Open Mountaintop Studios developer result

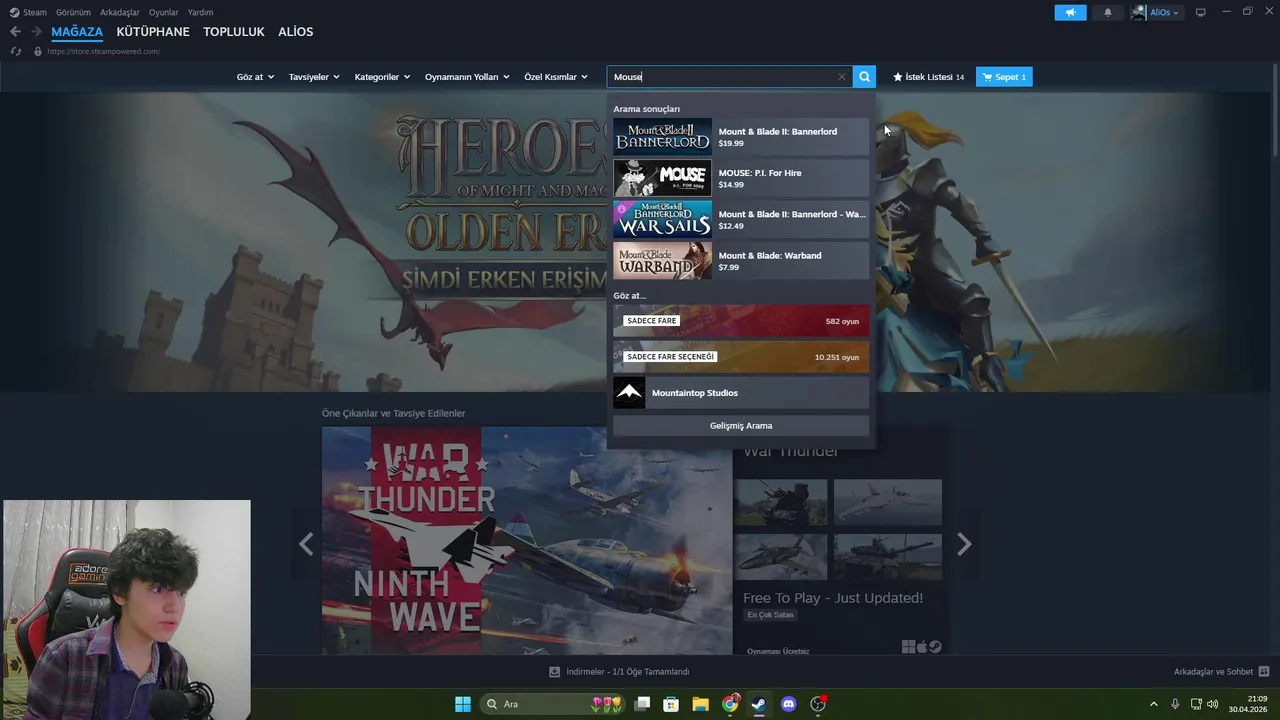pyautogui.click(x=741, y=393)
